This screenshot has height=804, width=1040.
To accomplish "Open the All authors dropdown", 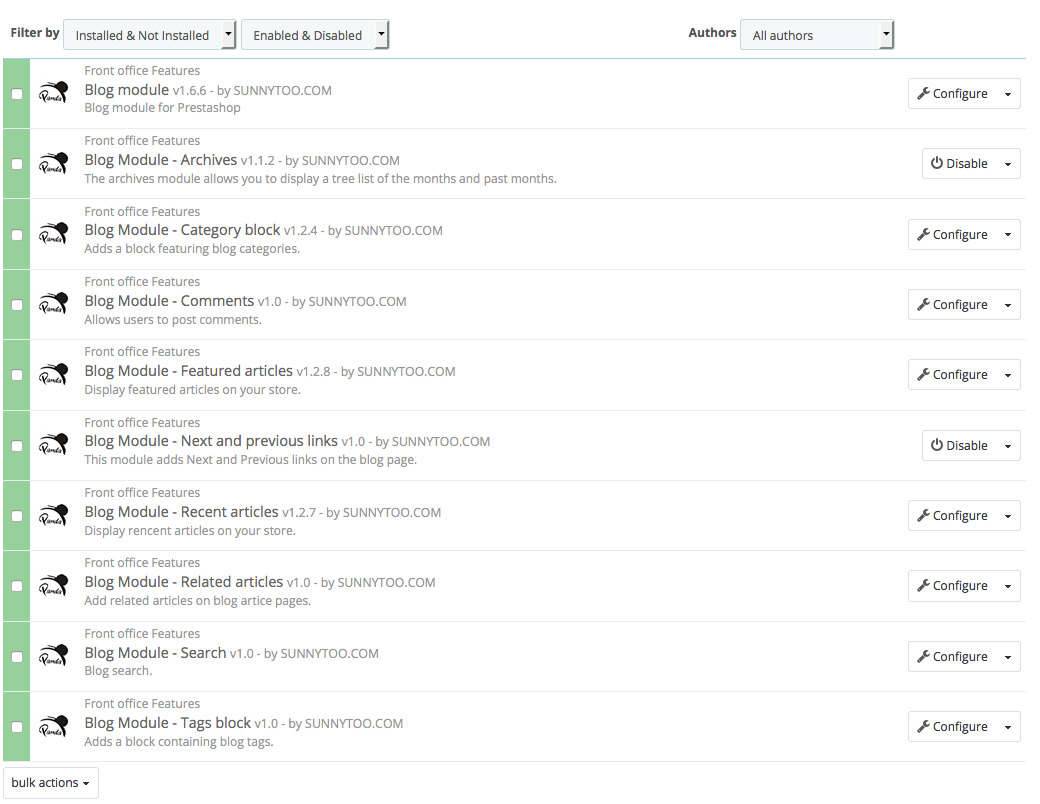I will pyautogui.click(x=817, y=35).
